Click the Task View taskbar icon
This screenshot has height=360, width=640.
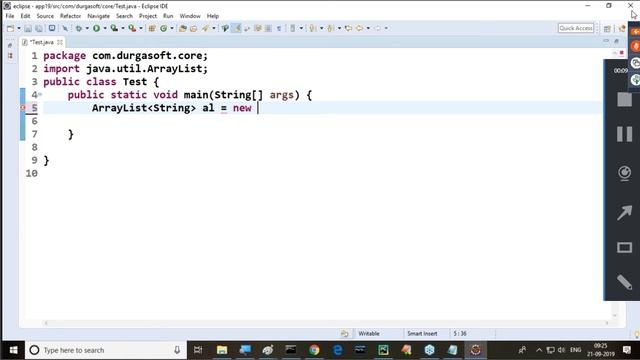pyautogui.click(x=198, y=350)
